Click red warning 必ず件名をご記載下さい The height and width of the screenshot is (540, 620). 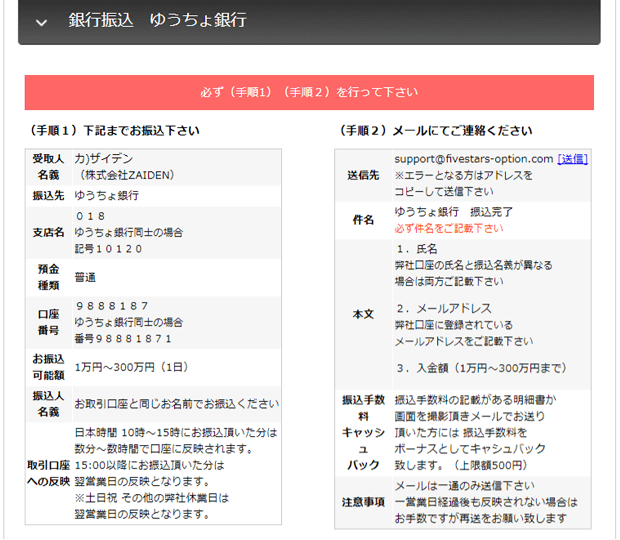[x=449, y=228]
